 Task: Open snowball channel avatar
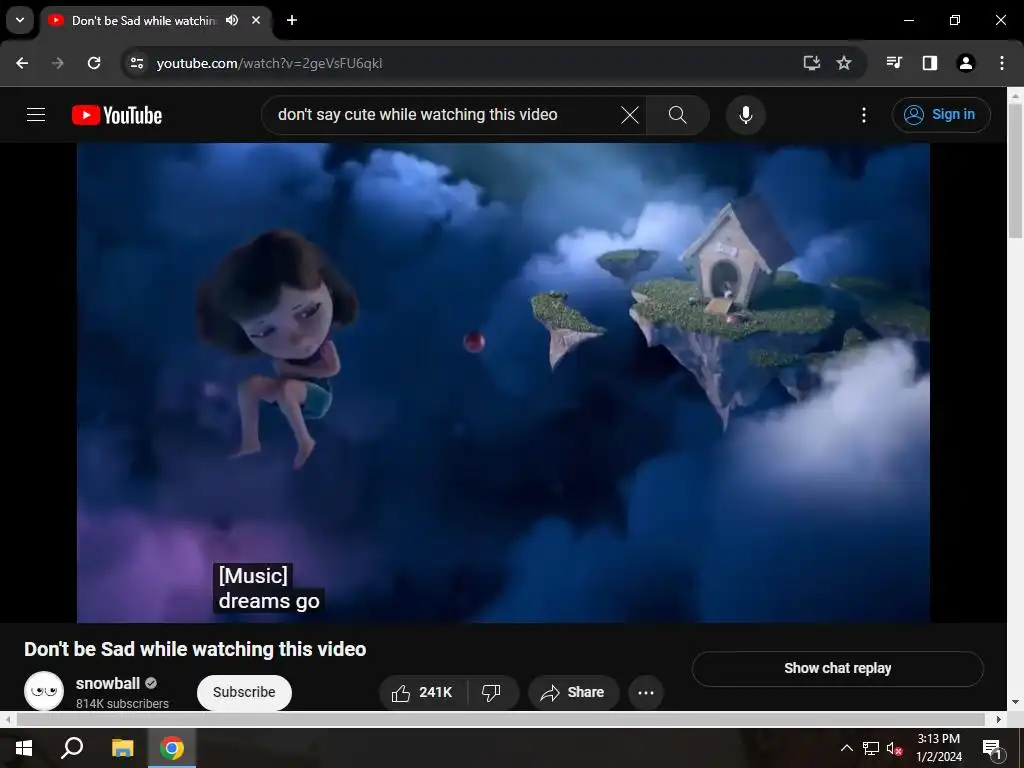pos(44,692)
